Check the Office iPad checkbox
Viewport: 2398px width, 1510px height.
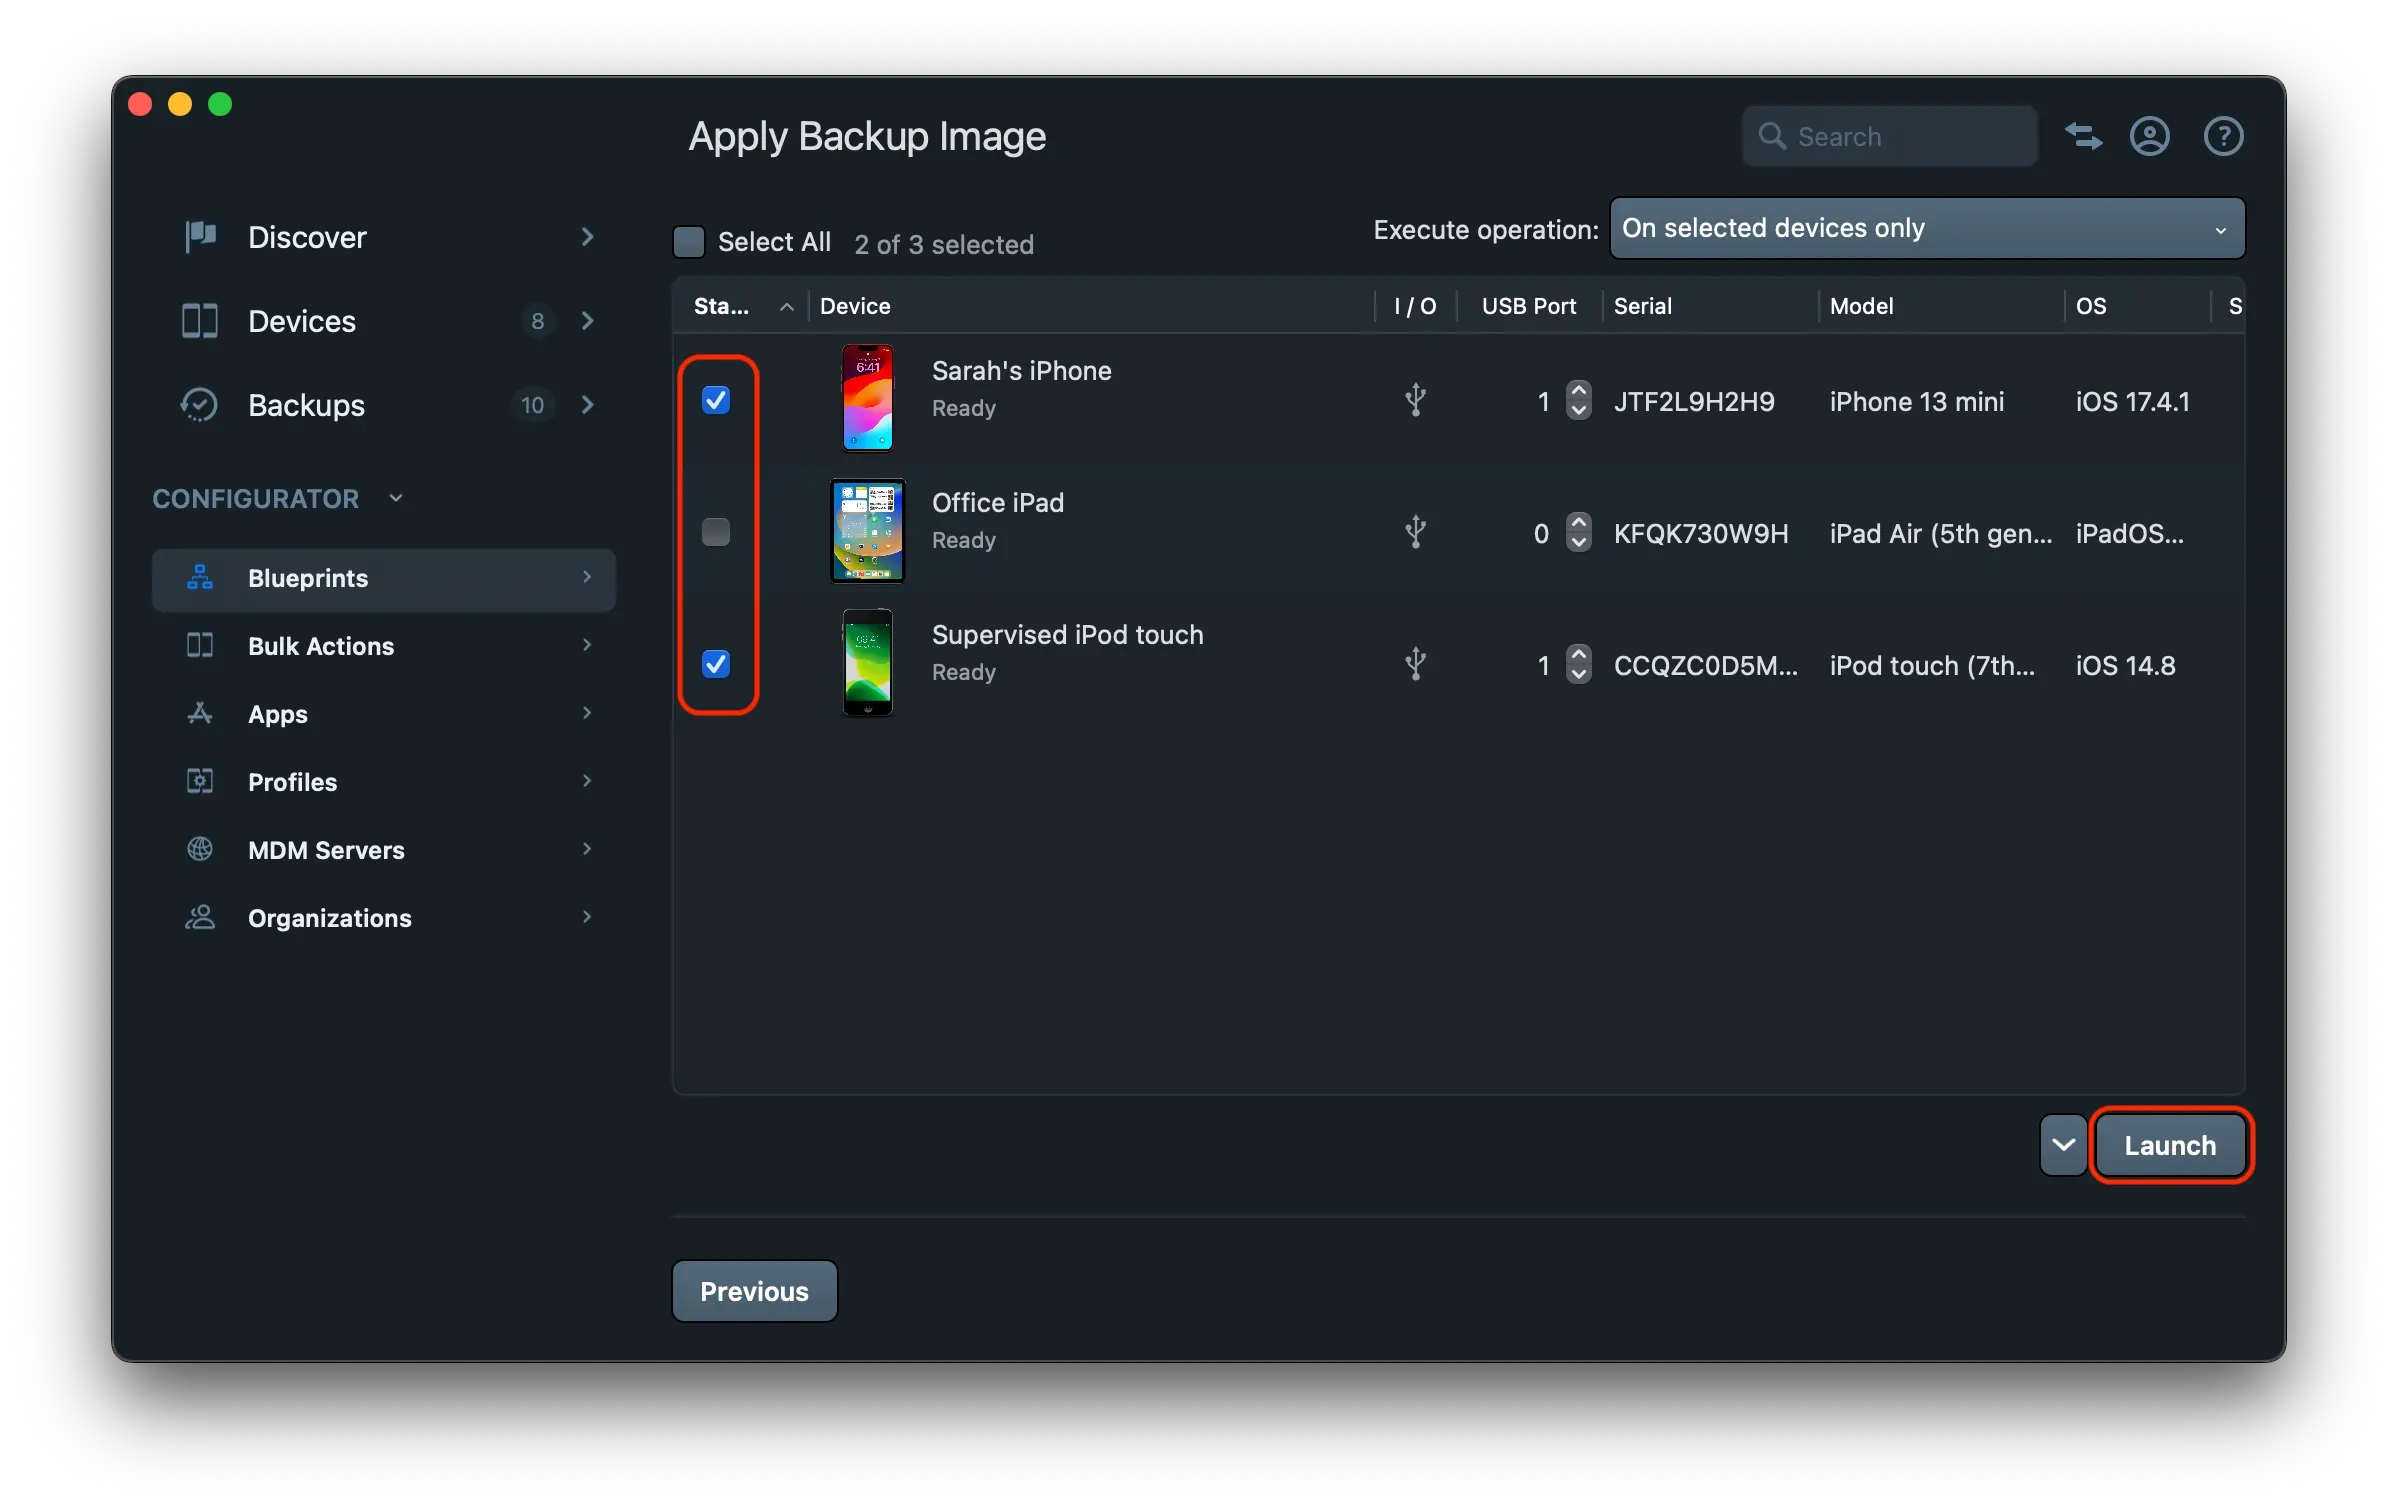coord(716,532)
